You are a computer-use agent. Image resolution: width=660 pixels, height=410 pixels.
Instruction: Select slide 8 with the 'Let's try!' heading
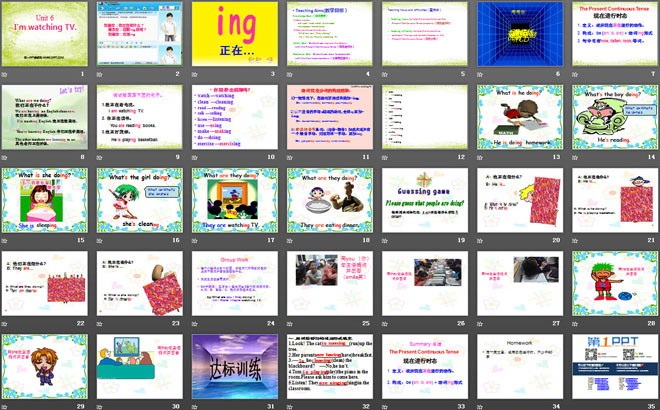tap(45, 117)
